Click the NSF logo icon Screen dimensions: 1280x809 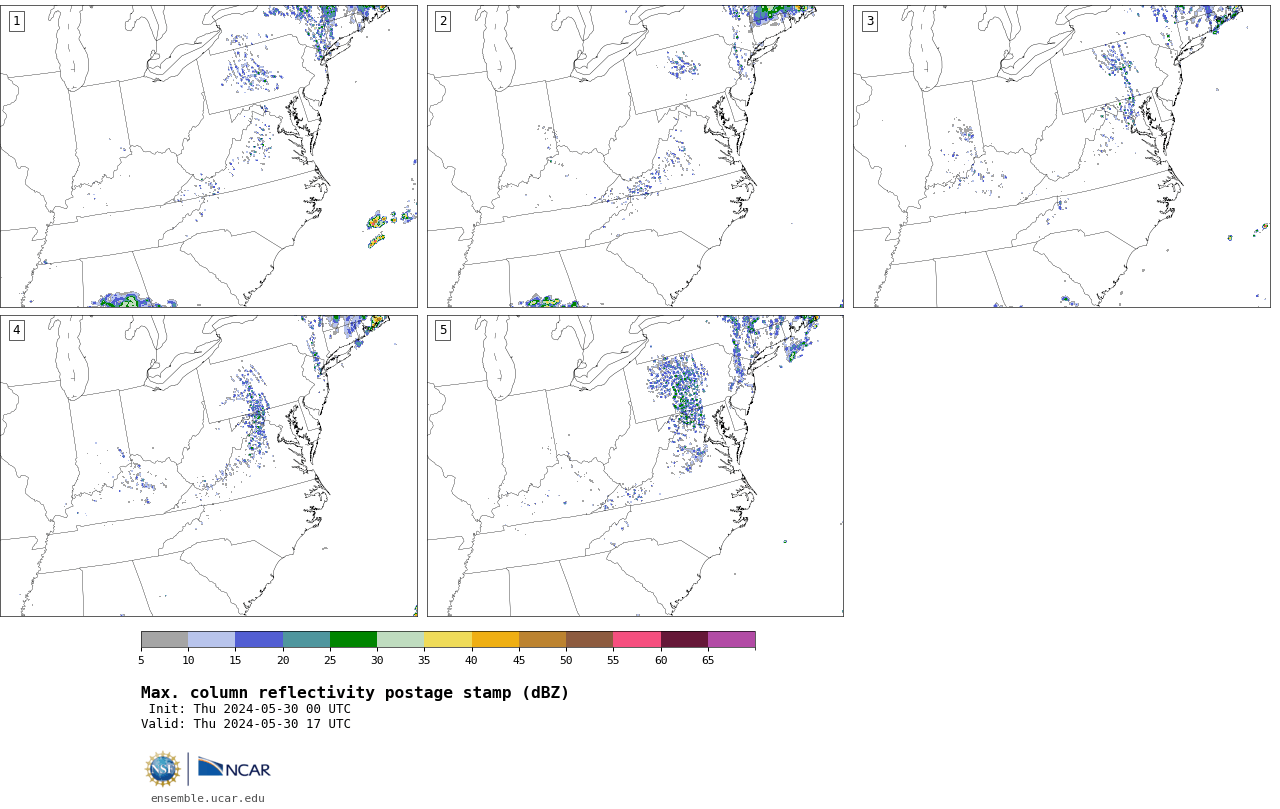pos(162,769)
